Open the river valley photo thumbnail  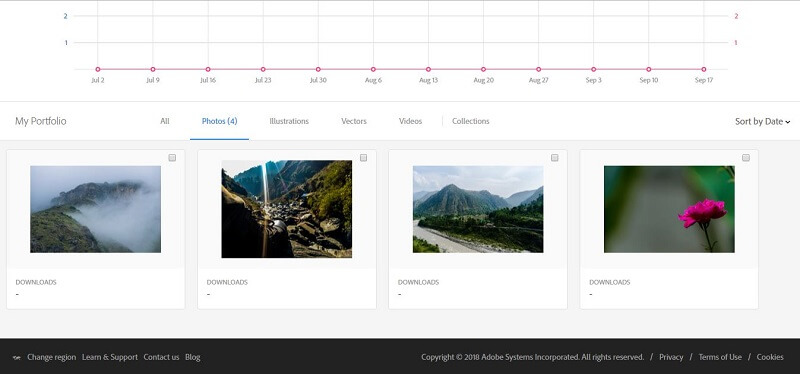pos(478,209)
